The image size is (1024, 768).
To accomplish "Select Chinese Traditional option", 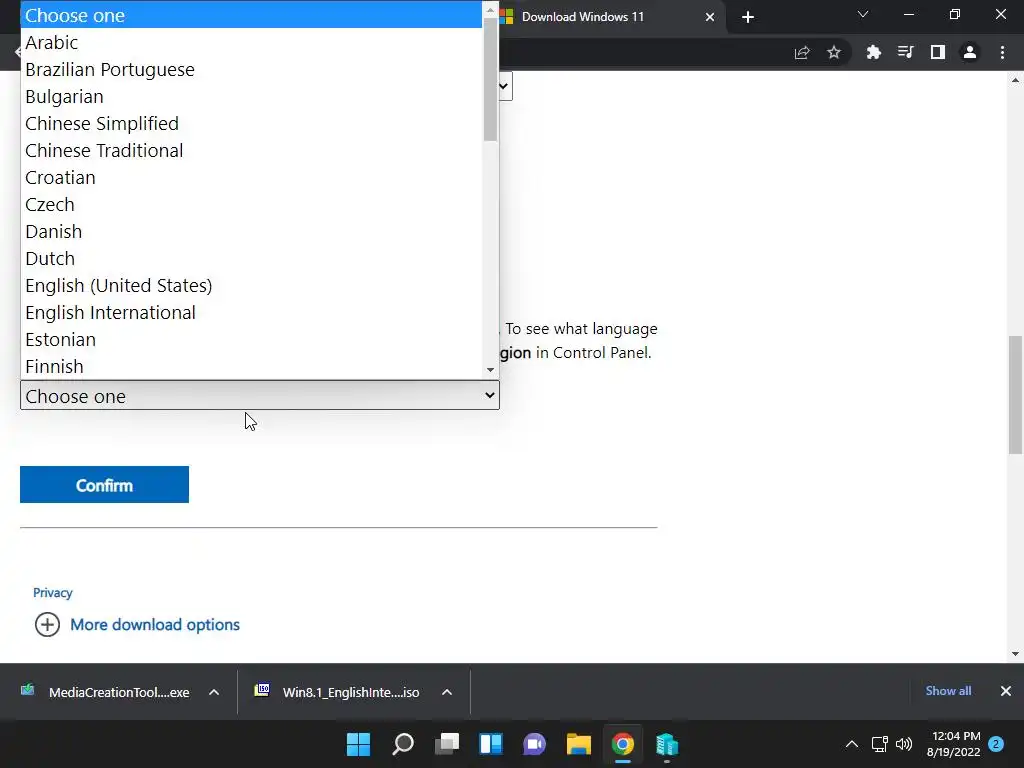I will [x=251, y=150].
